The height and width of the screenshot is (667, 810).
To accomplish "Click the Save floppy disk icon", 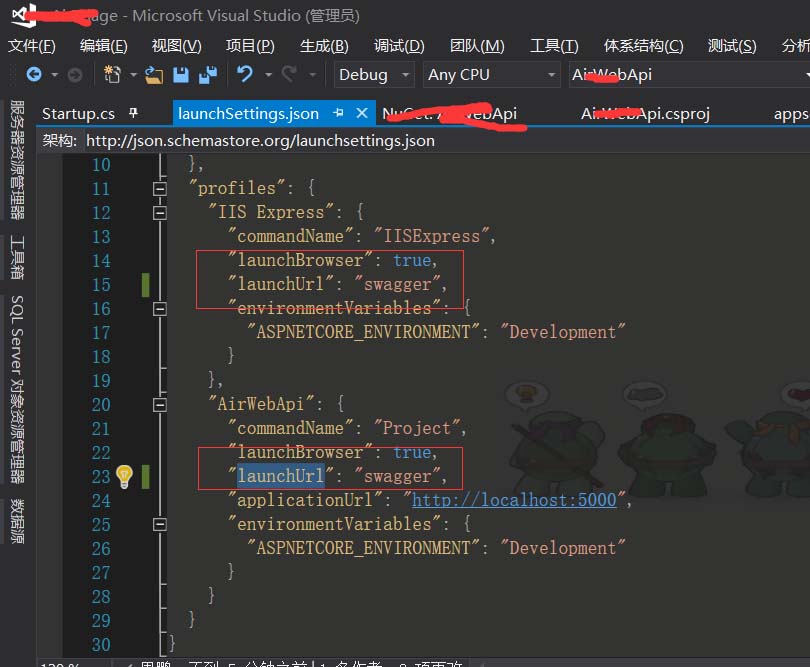I will pos(180,75).
